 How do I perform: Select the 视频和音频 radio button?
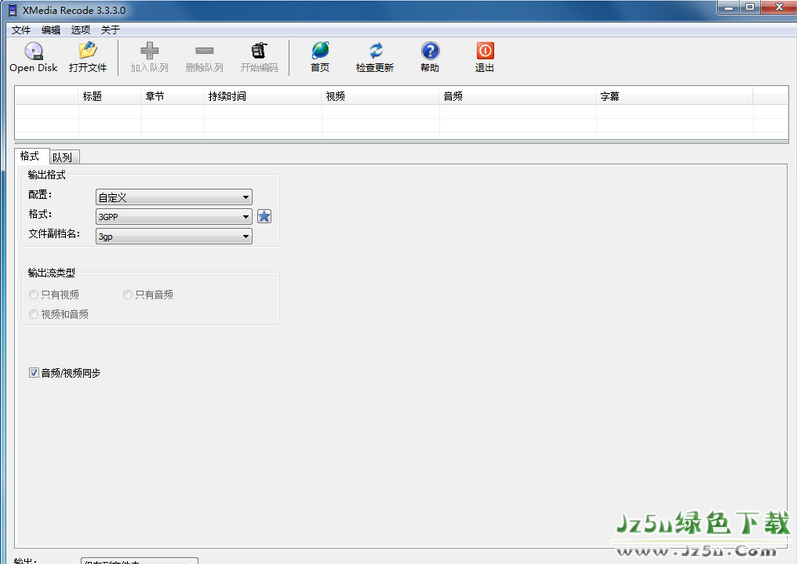point(34,315)
